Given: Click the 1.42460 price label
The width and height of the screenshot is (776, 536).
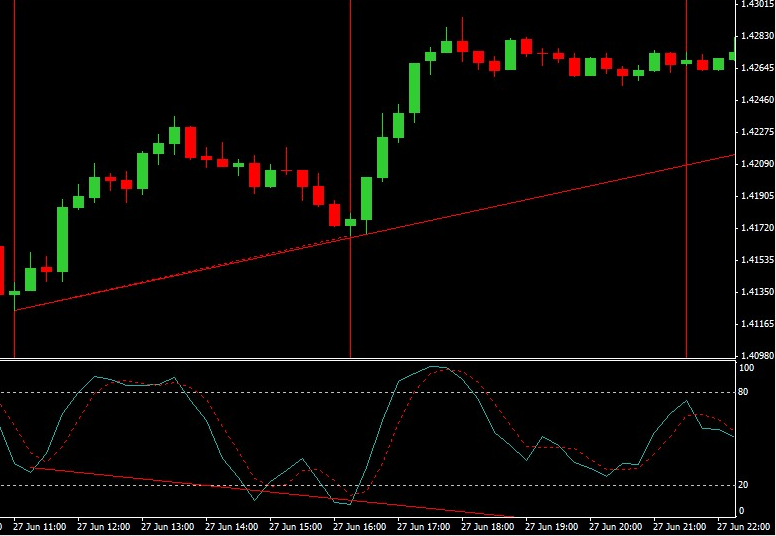Looking at the screenshot, I should pyautogui.click(x=757, y=99).
